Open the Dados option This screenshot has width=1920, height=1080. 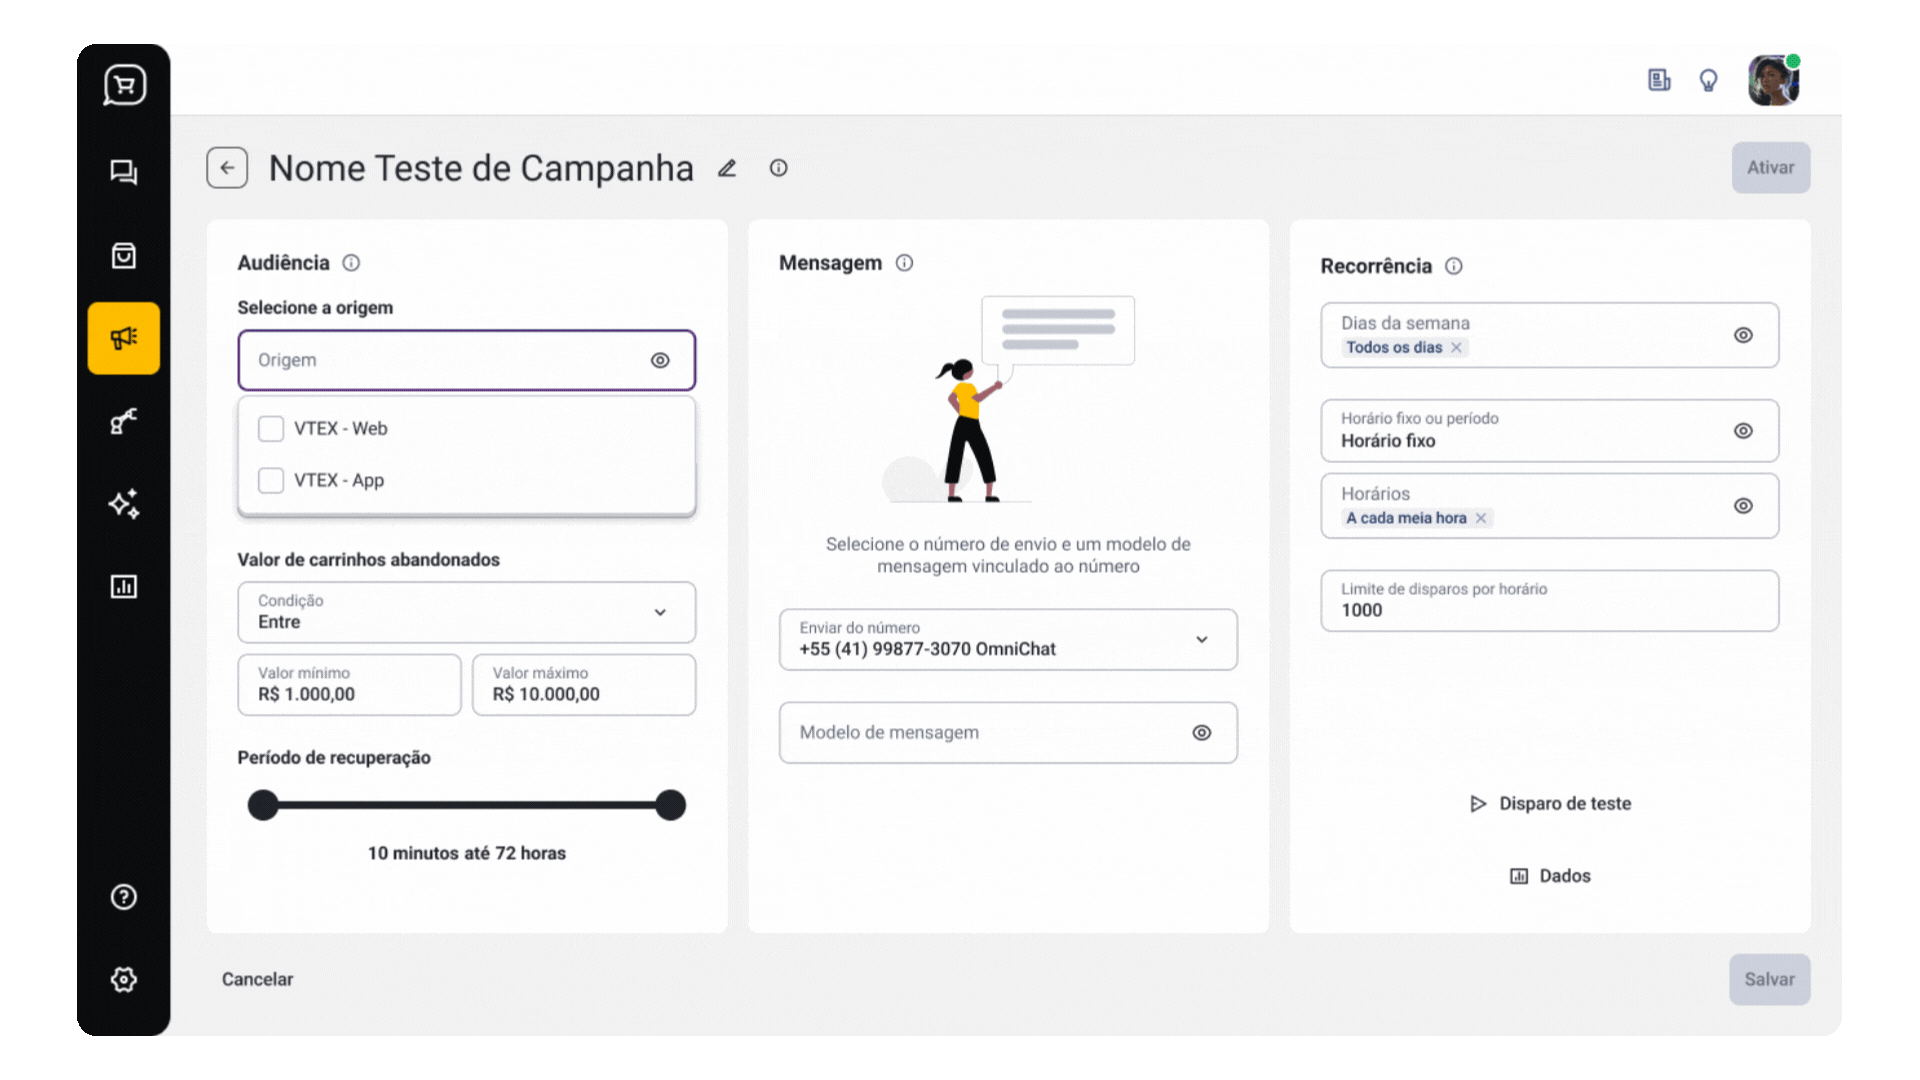click(1550, 876)
